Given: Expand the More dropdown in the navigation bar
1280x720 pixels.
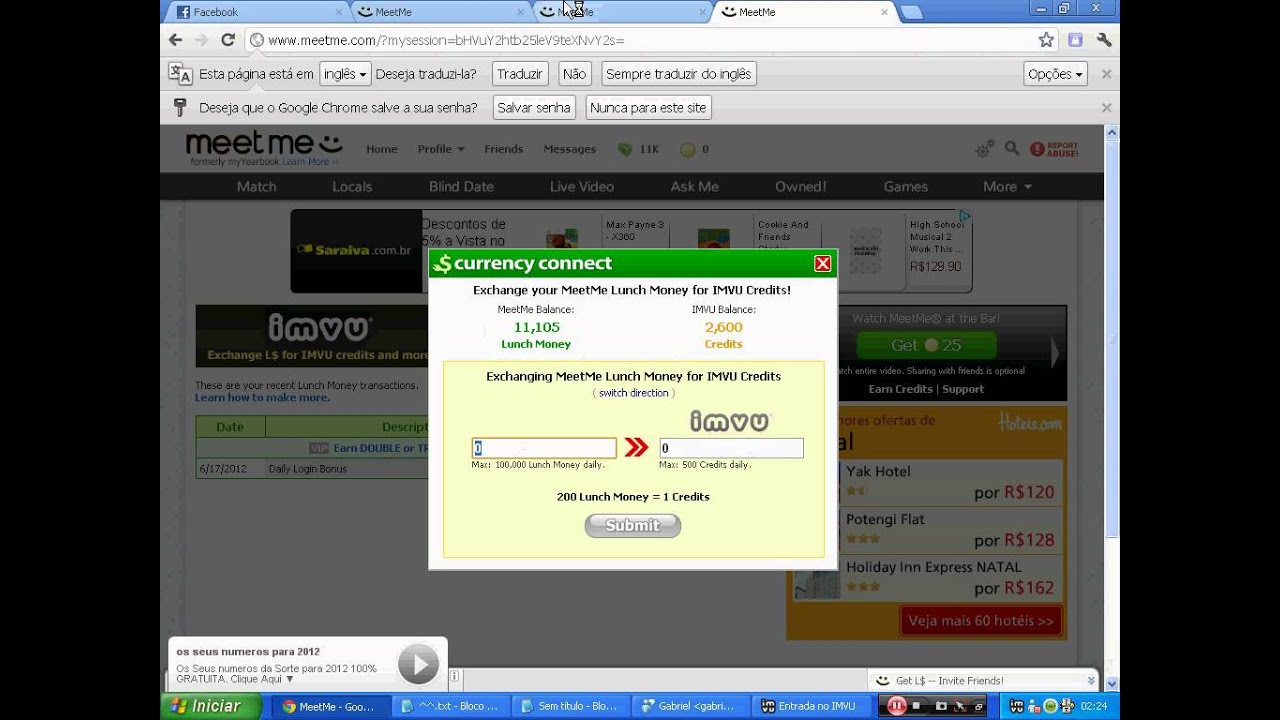Looking at the screenshot, I should click(x=1006, y=186).
